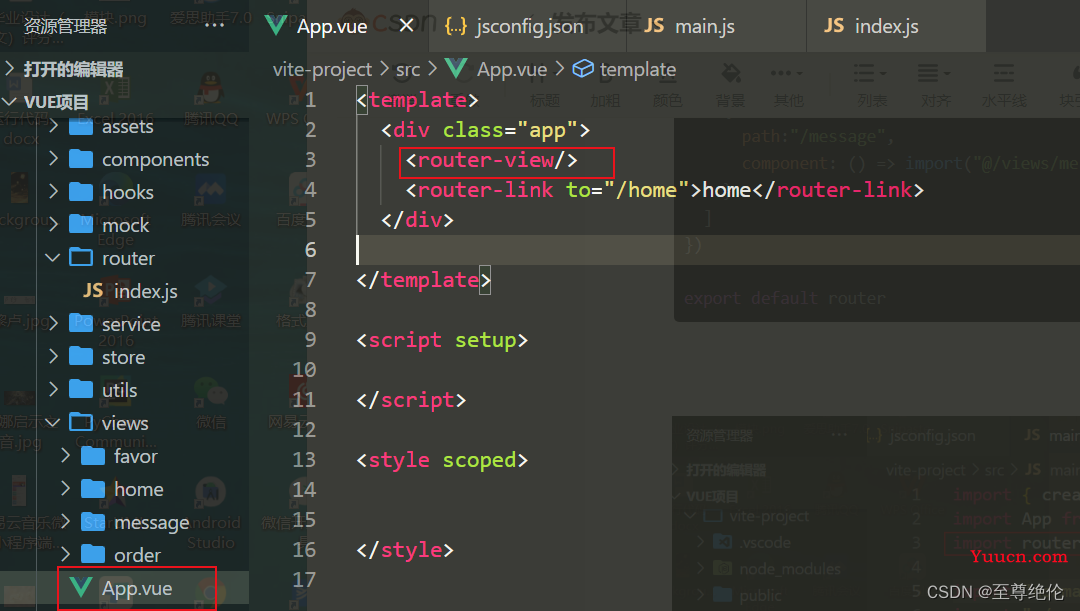The width and height of the screenshot is (1080, 611).
Task: Switch to the jsconfig.json tab
Action: (528, 26)
